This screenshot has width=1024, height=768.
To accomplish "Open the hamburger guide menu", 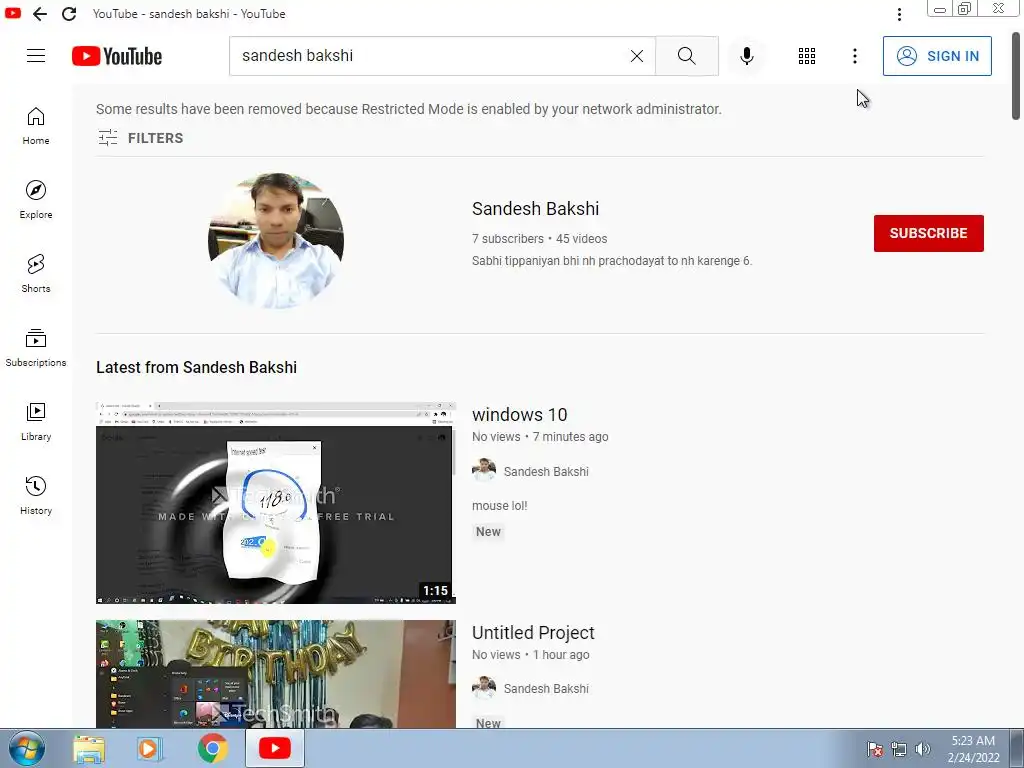I will 36,56.
